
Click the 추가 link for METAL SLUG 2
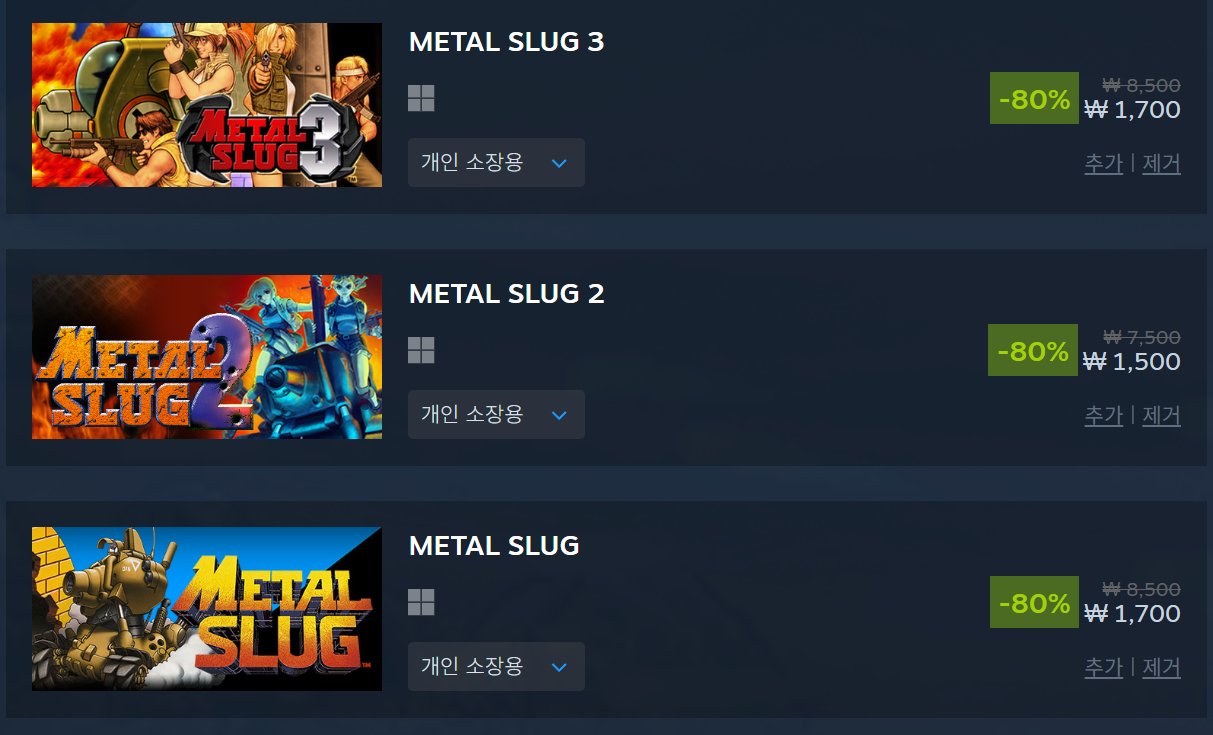1104,415
